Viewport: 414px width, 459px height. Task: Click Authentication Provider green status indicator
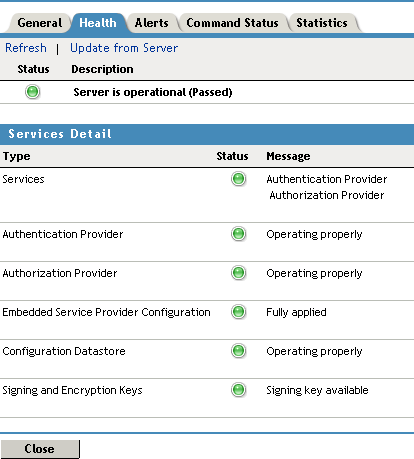(238, 234)
